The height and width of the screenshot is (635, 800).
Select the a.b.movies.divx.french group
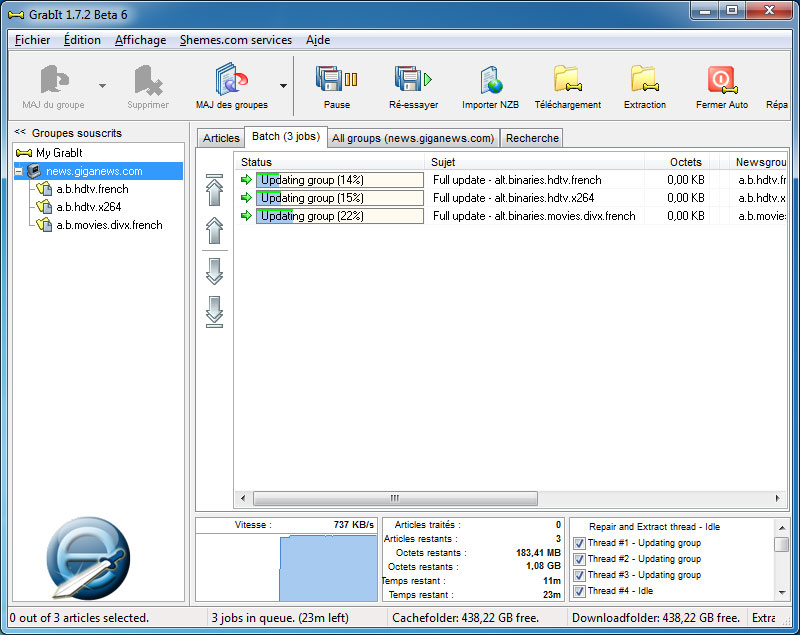tap(109, 225)
